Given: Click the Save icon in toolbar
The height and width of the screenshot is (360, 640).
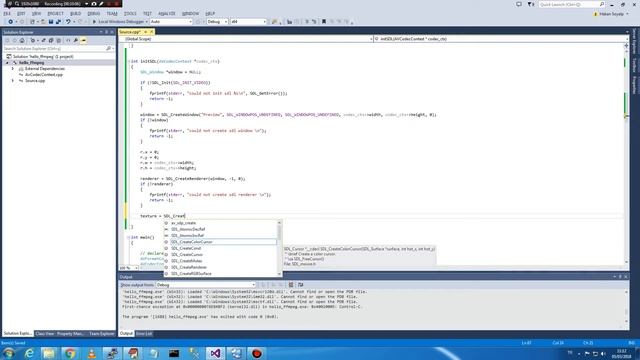Looking at the screenshot, I should tap(51, 22).
